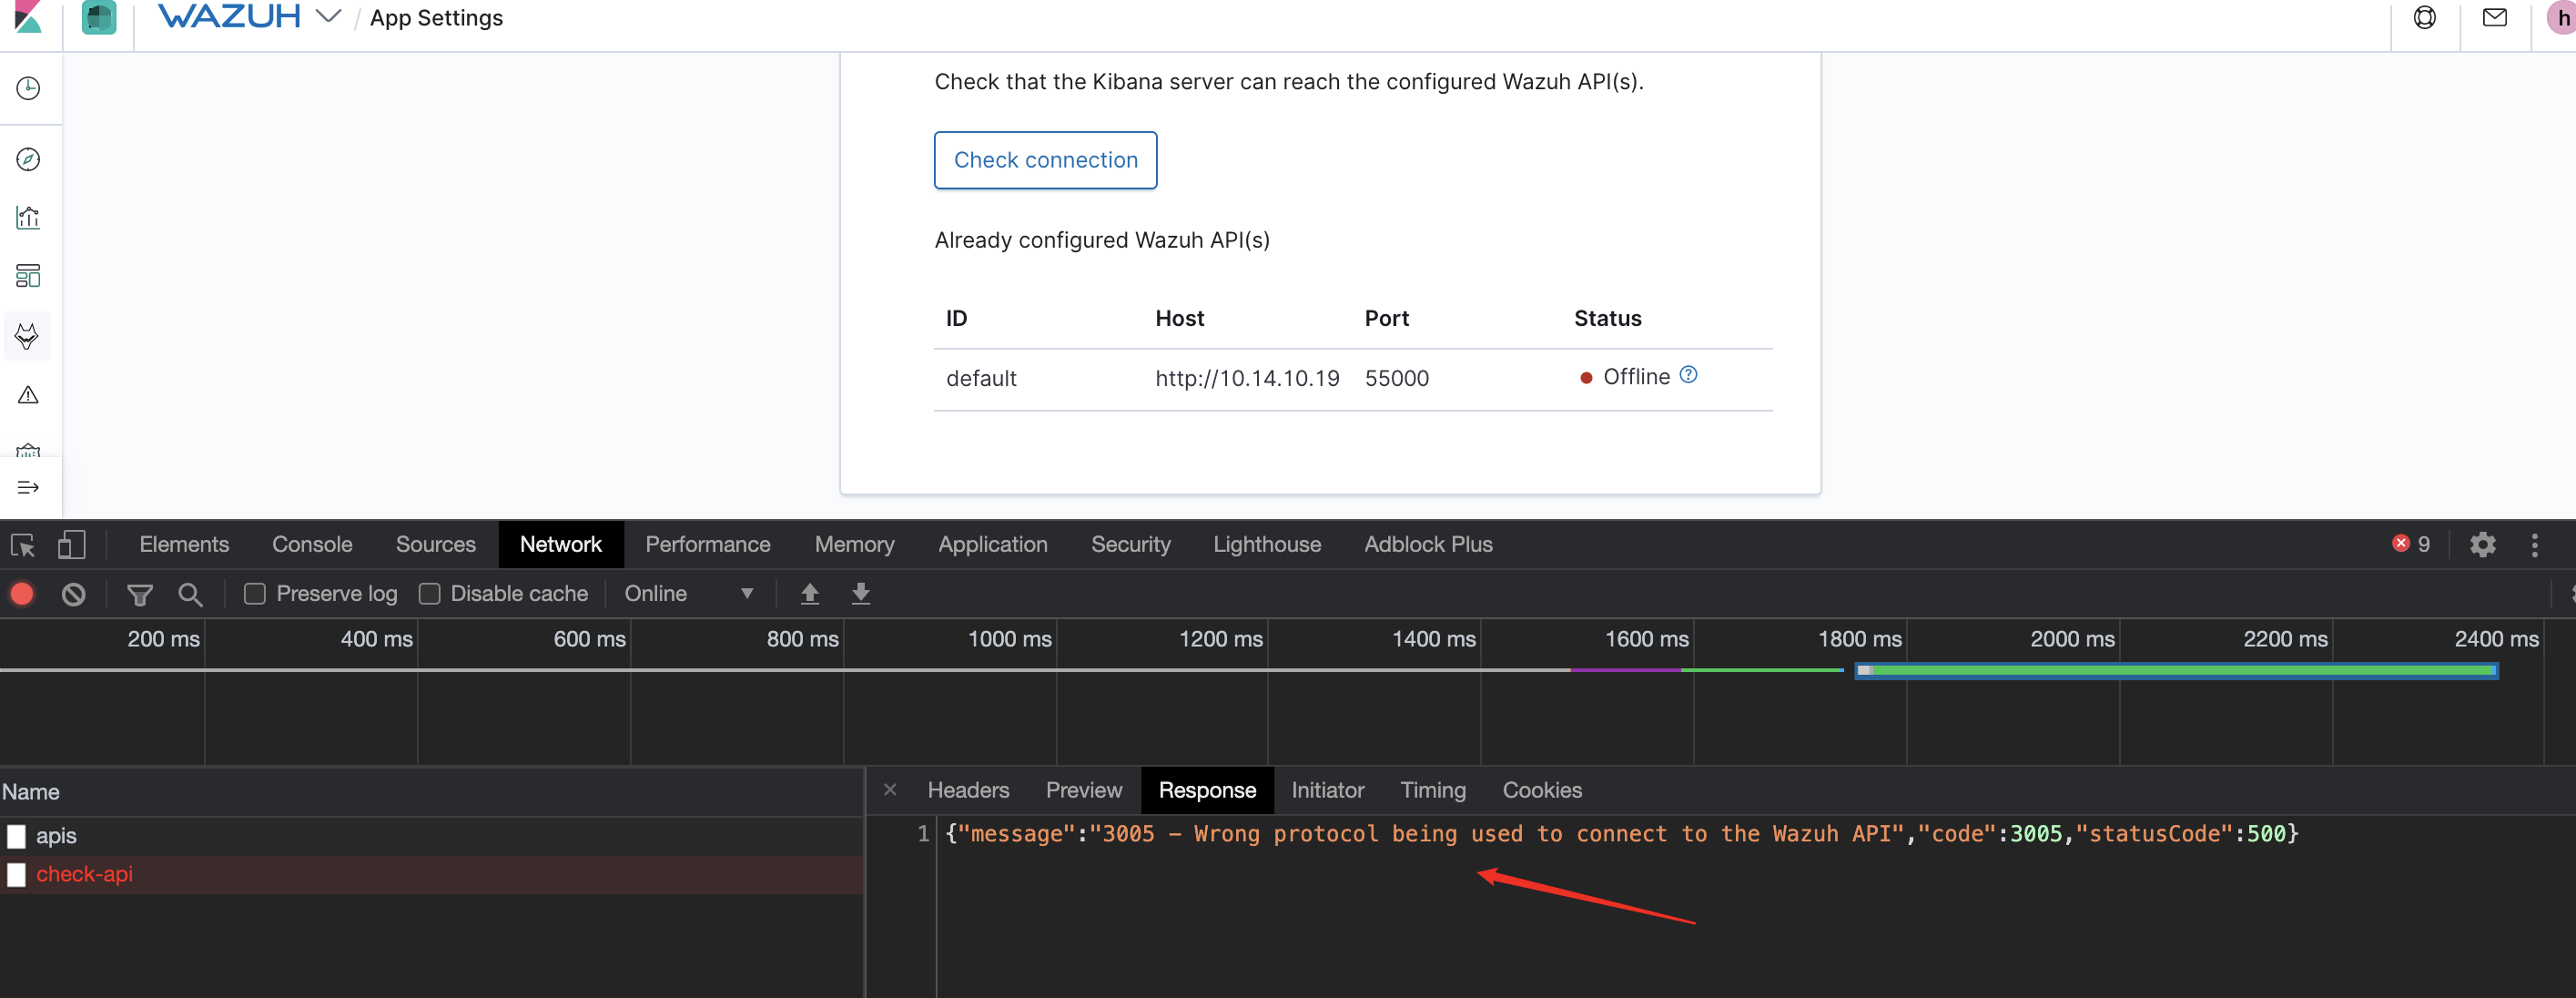
Task: Click the export HAR download icon
Action: pos(860,593)
